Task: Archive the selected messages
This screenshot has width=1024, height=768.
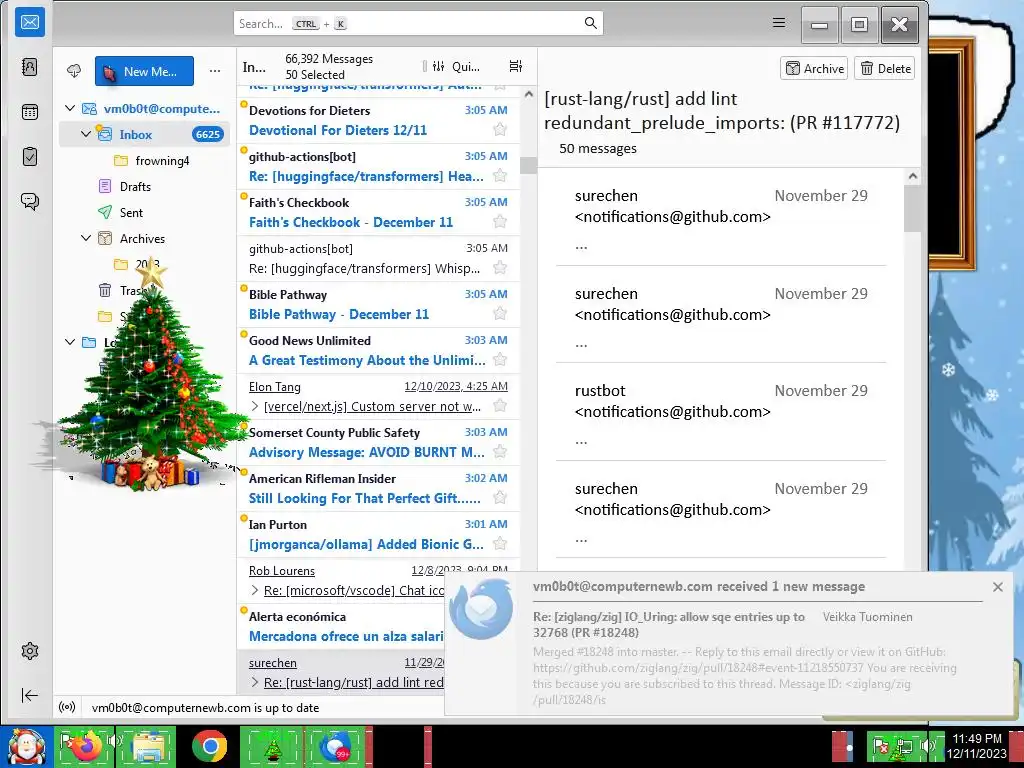Action: point(814,69)
